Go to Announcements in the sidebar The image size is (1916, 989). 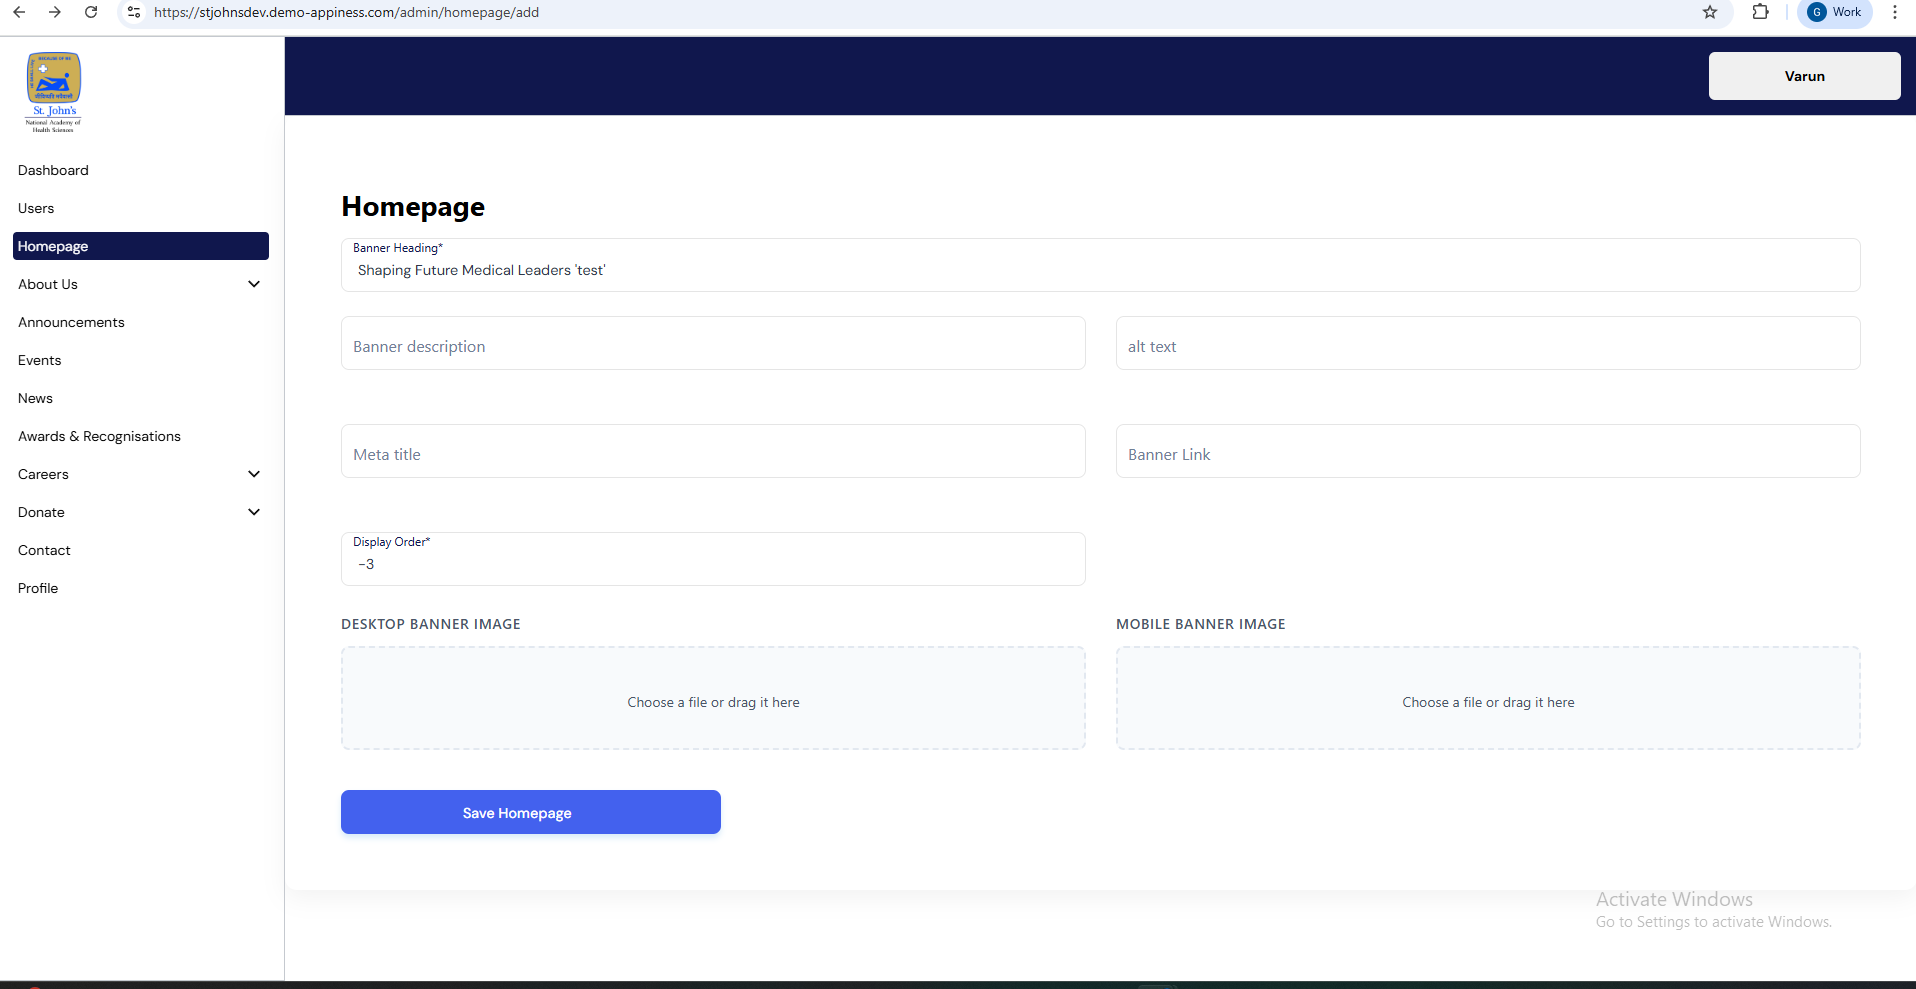[71, 322]
